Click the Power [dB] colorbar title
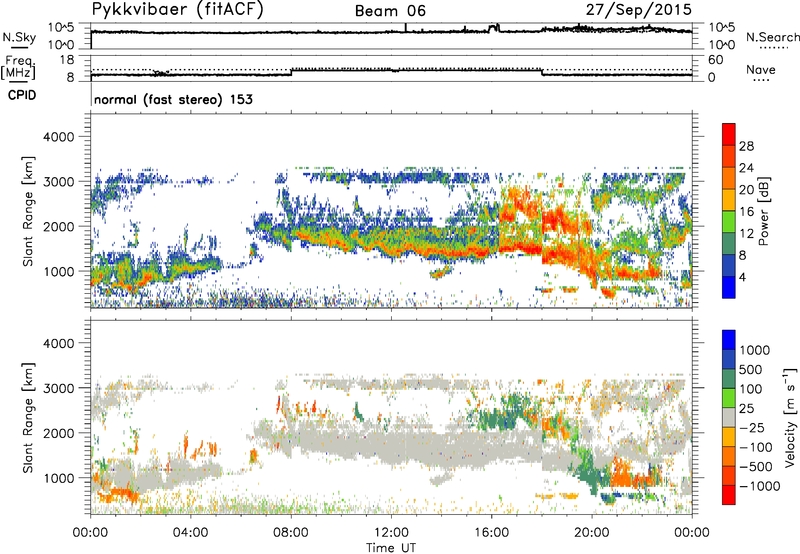Viewport: 800px width, 554px height. pyautogui.click(x=763, y=211)
